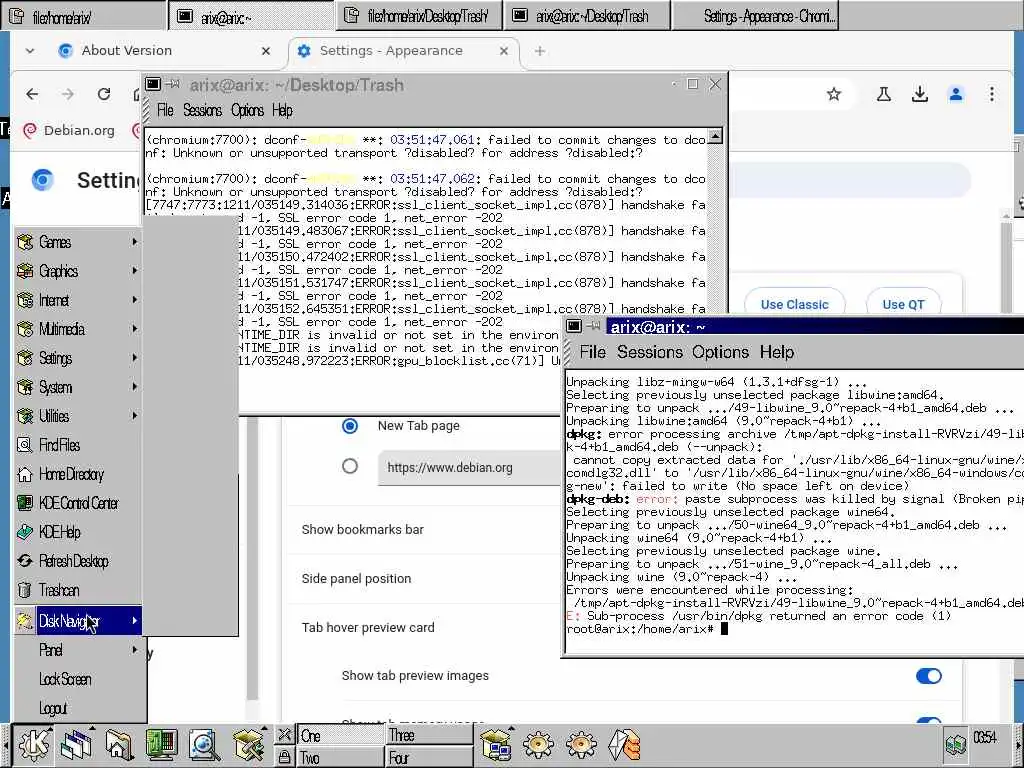Click the Use Classic button
The width and height of the screenshot is (1024, 768).
tap(794, 304)
